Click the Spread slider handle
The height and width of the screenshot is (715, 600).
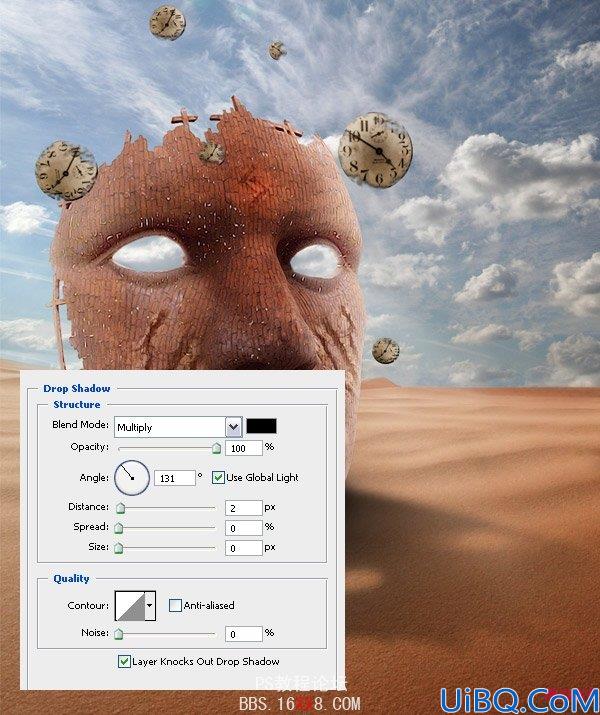(x=119, y=528)
